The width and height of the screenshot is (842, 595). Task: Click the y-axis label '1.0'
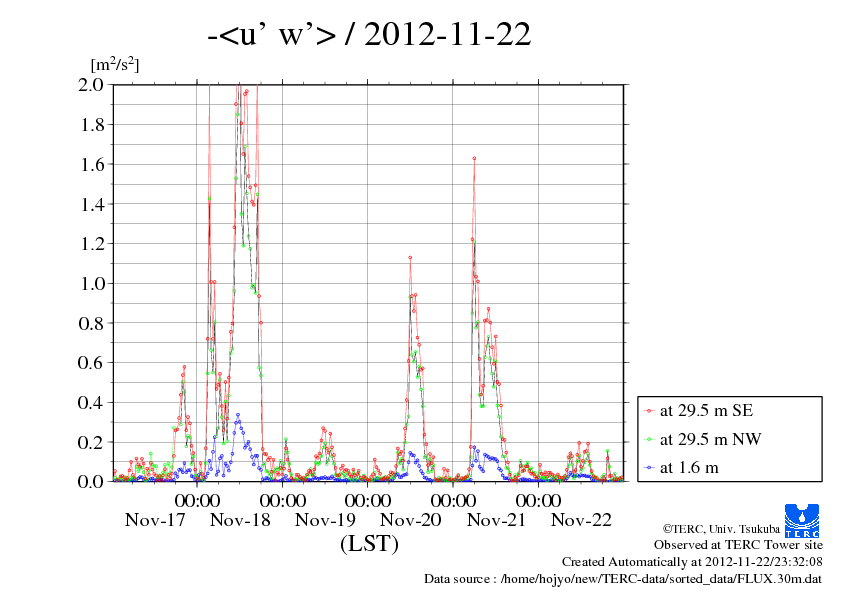point(91,284)
